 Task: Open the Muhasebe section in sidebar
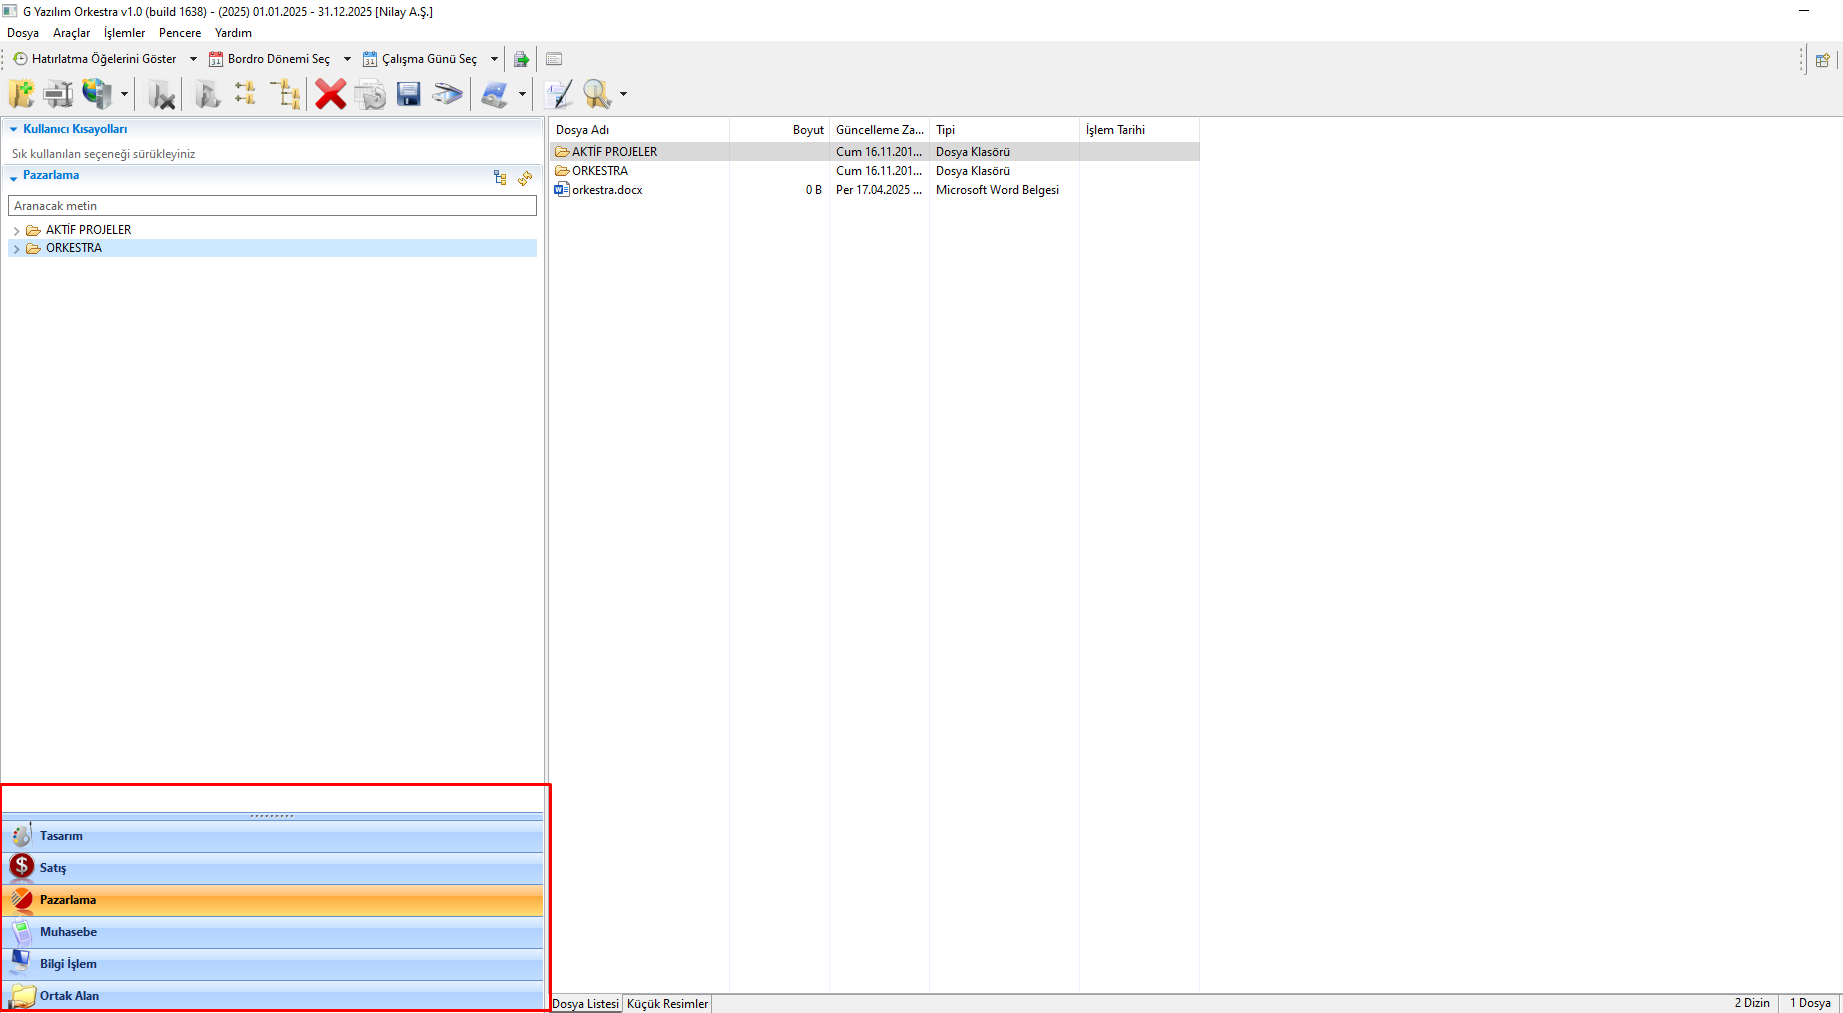[68, 932]
